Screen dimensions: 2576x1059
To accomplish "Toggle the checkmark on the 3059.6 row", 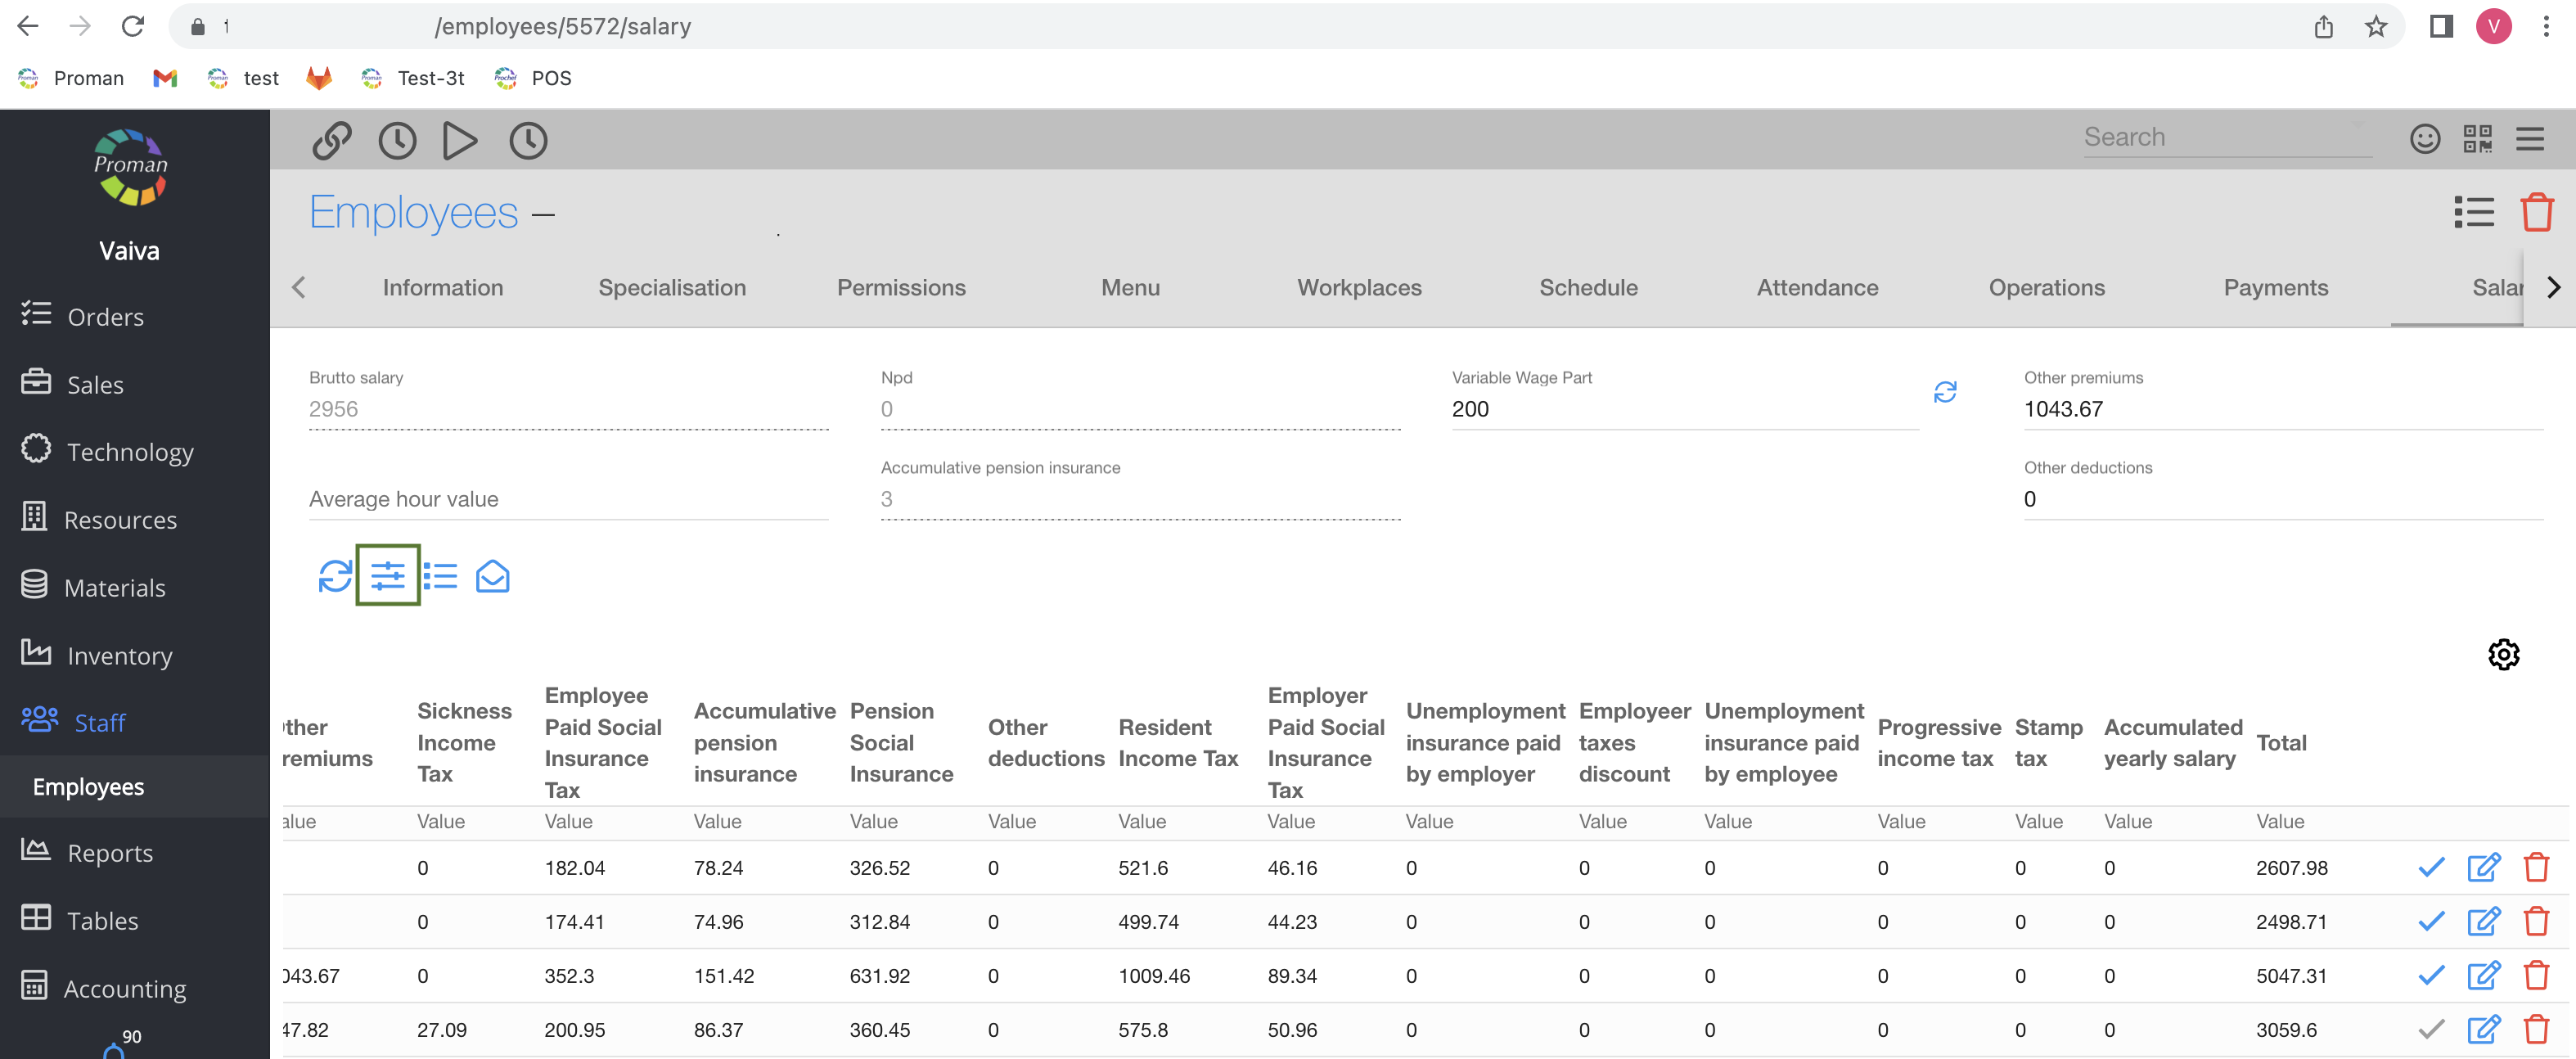I will tap(2431, 1029).
